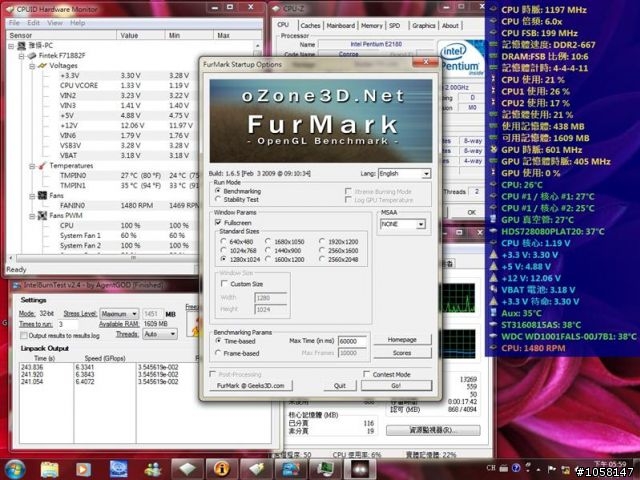Click memory usage history graph in Task Manager
The height and width of the screenshot is (480, 640).
pos(458,344)
